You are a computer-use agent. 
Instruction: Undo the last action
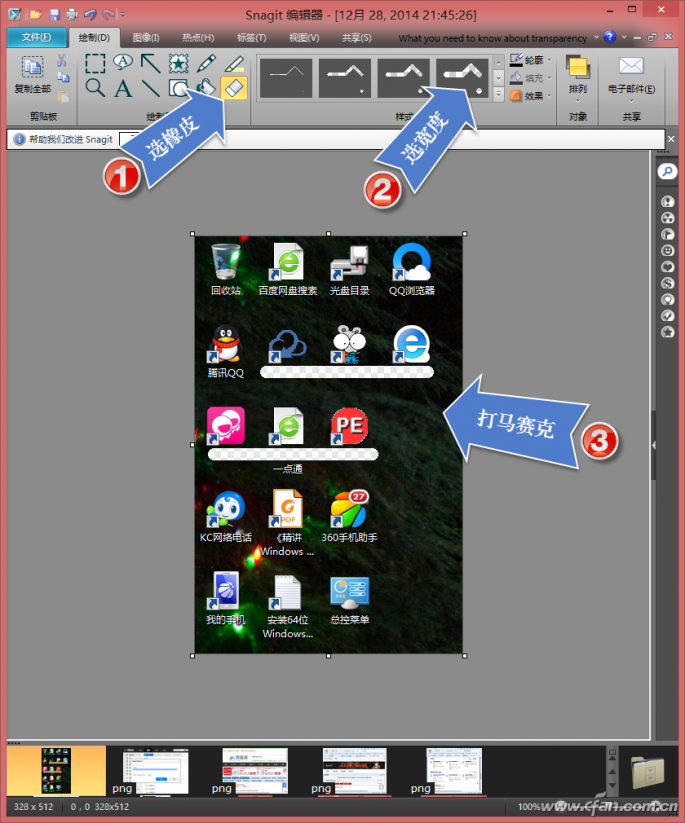click(x=90, y=14)
